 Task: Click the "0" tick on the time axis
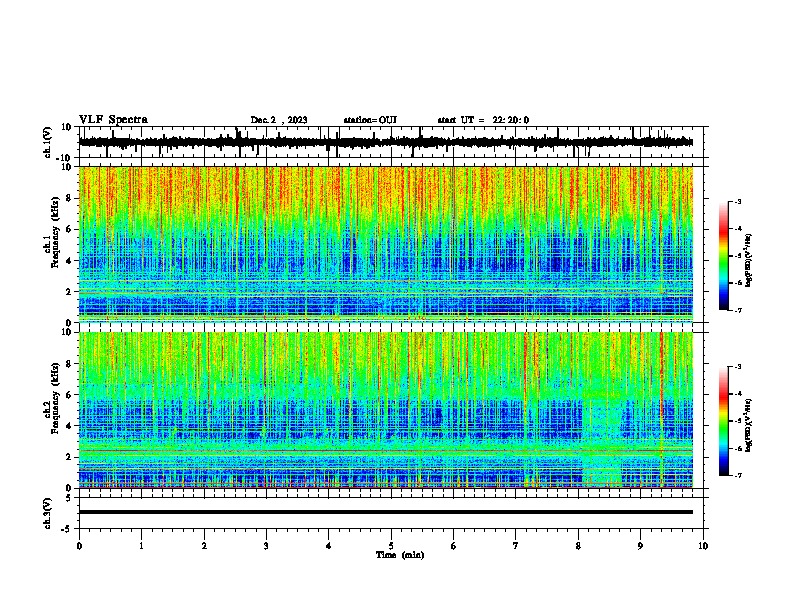click(x=79, y=546)
